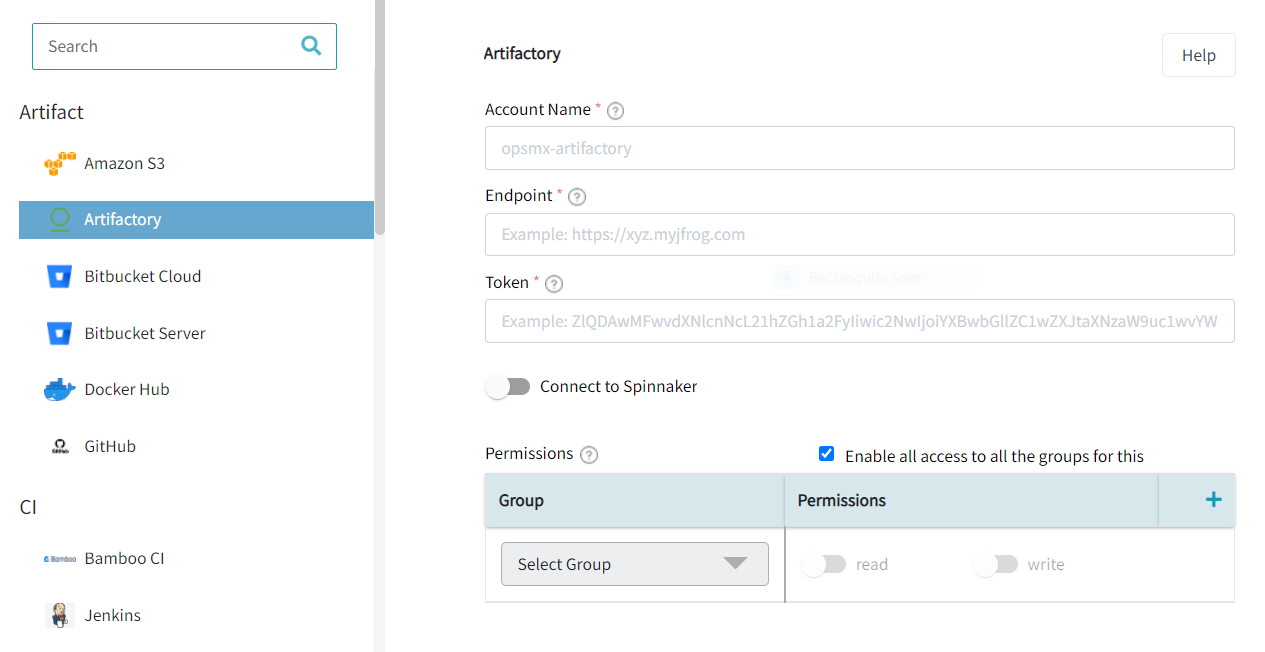Viewport: 1265px width, 652px height.
Task: Click the Account Name help tooltip icon
Action: (x=615, y=110)
